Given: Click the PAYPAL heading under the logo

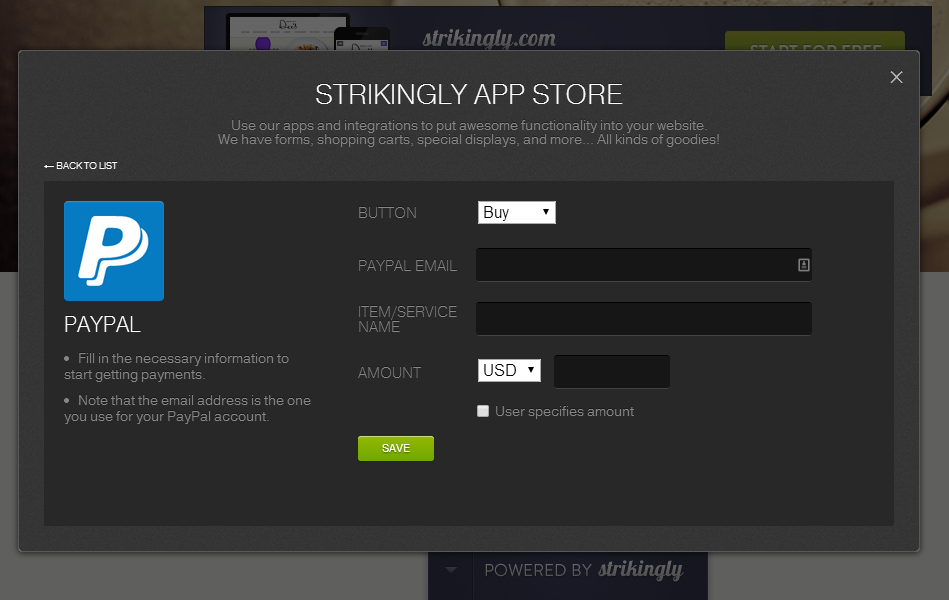Looking at the screenshot, I should [x=102, y=325].
